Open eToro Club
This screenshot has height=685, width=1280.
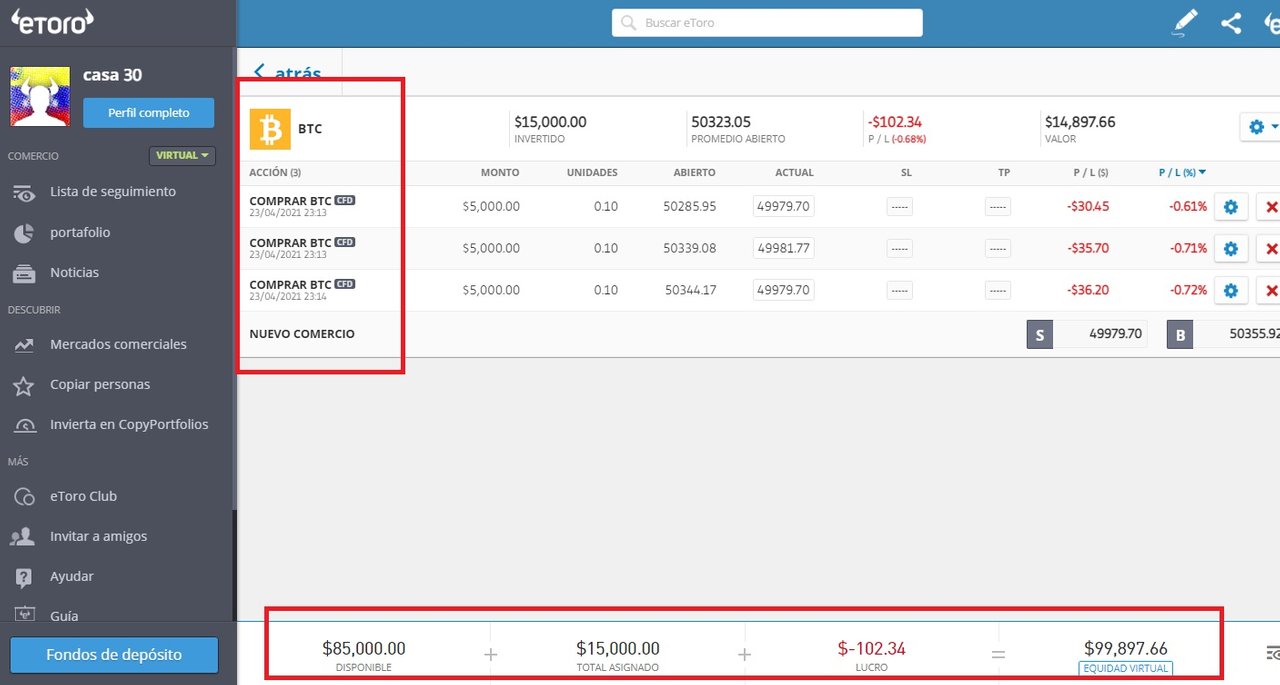[x=84, y=496]
